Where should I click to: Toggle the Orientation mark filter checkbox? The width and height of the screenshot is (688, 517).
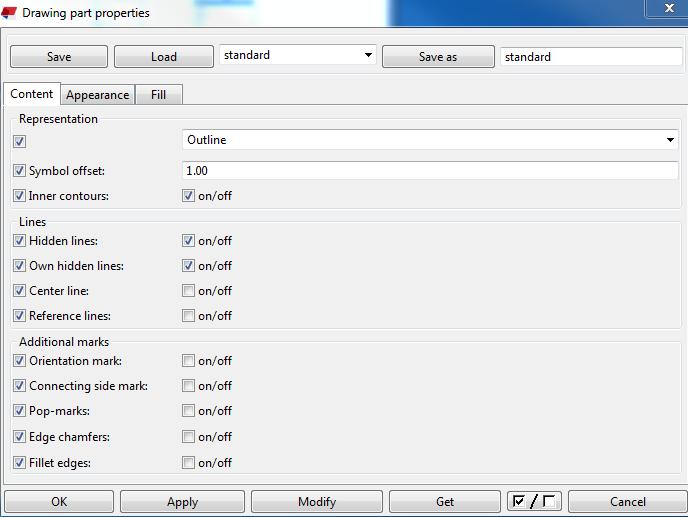pos(19,361)
